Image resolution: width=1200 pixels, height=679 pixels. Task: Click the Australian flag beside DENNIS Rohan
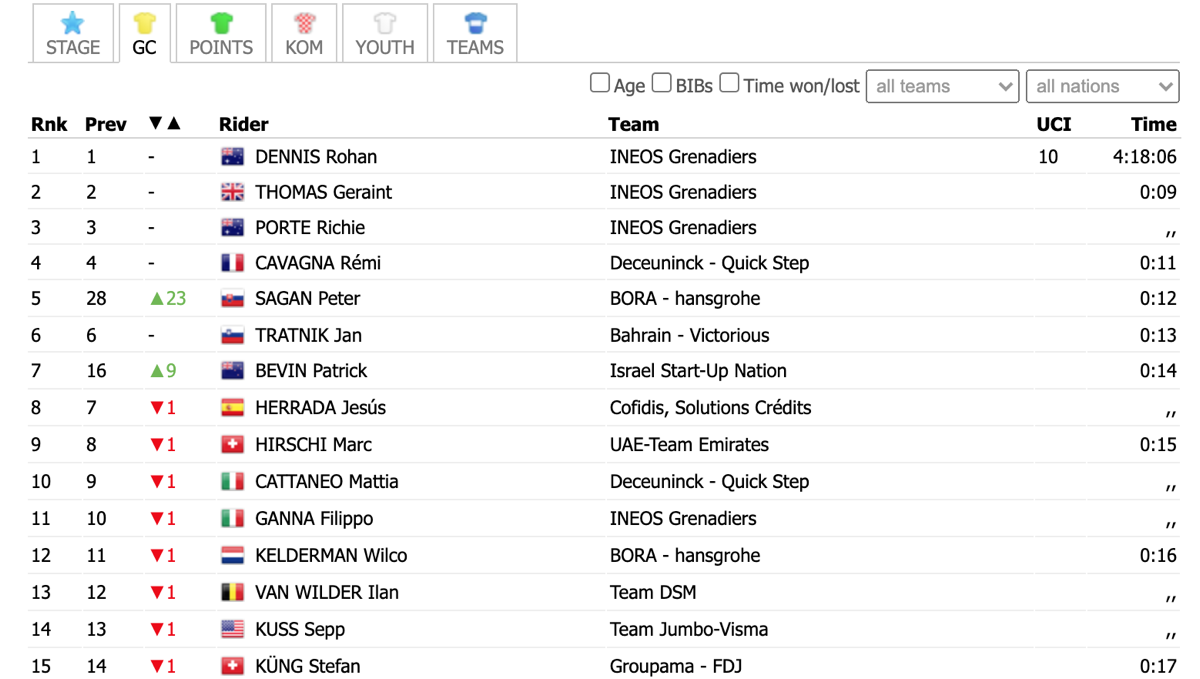click(x=232, y=157)
